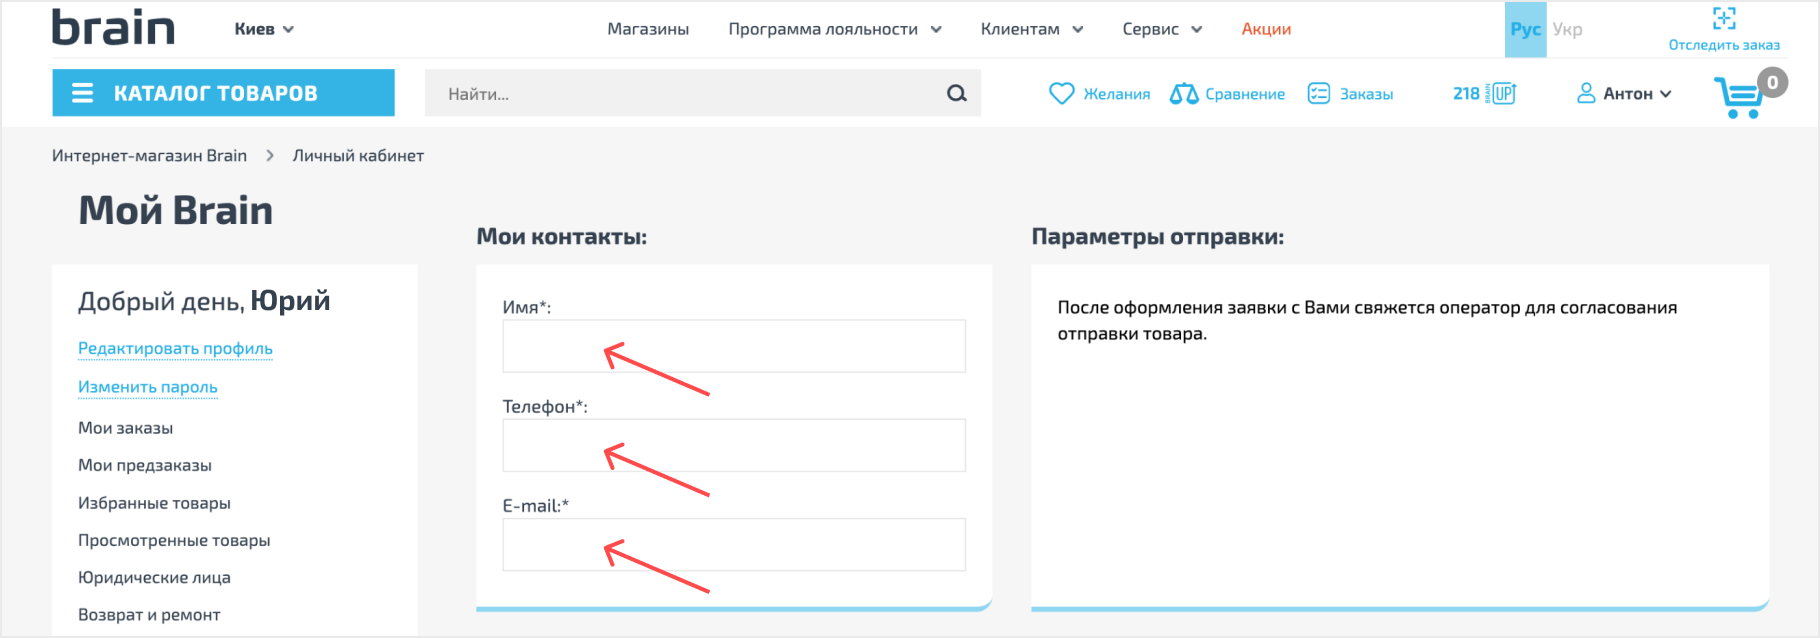Click the cart item count badge
This screenshot has height=638, width=1820.
point(1773,82)
